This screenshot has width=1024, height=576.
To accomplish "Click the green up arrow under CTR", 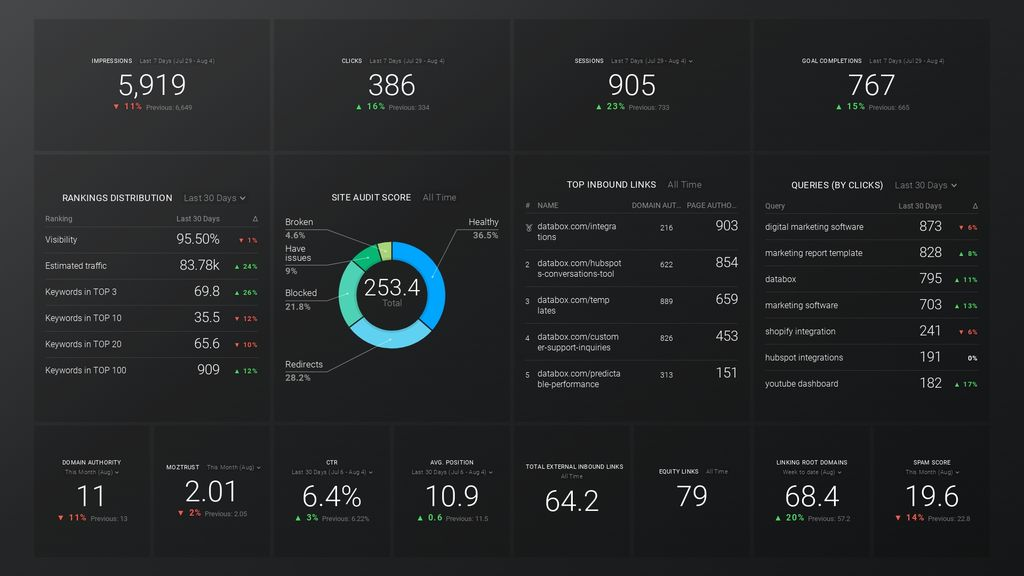I will [x=298, y=518].
